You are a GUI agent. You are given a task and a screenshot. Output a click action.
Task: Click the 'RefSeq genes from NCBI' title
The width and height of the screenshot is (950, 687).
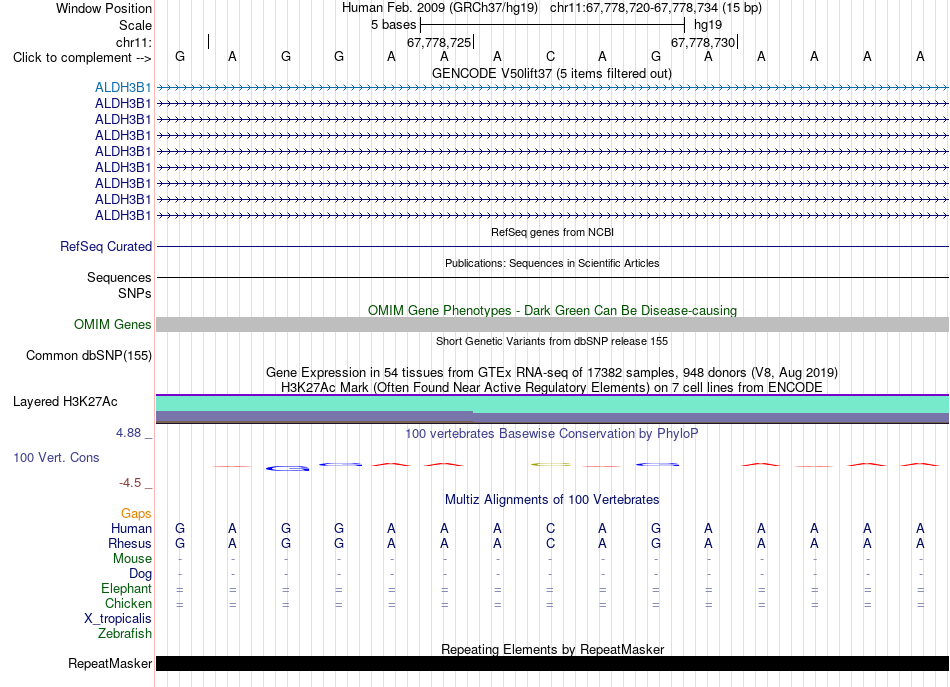coord(552,232)
